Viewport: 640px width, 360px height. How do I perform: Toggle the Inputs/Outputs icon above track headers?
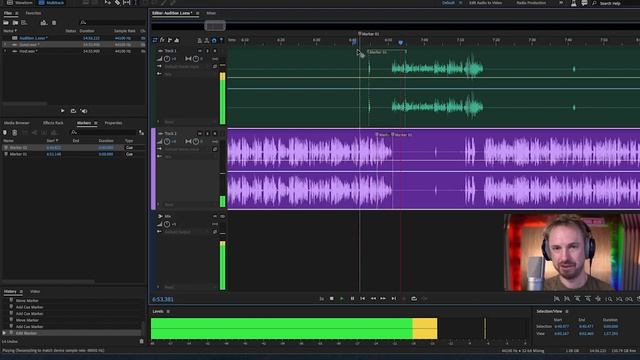(x=155, y=40)
